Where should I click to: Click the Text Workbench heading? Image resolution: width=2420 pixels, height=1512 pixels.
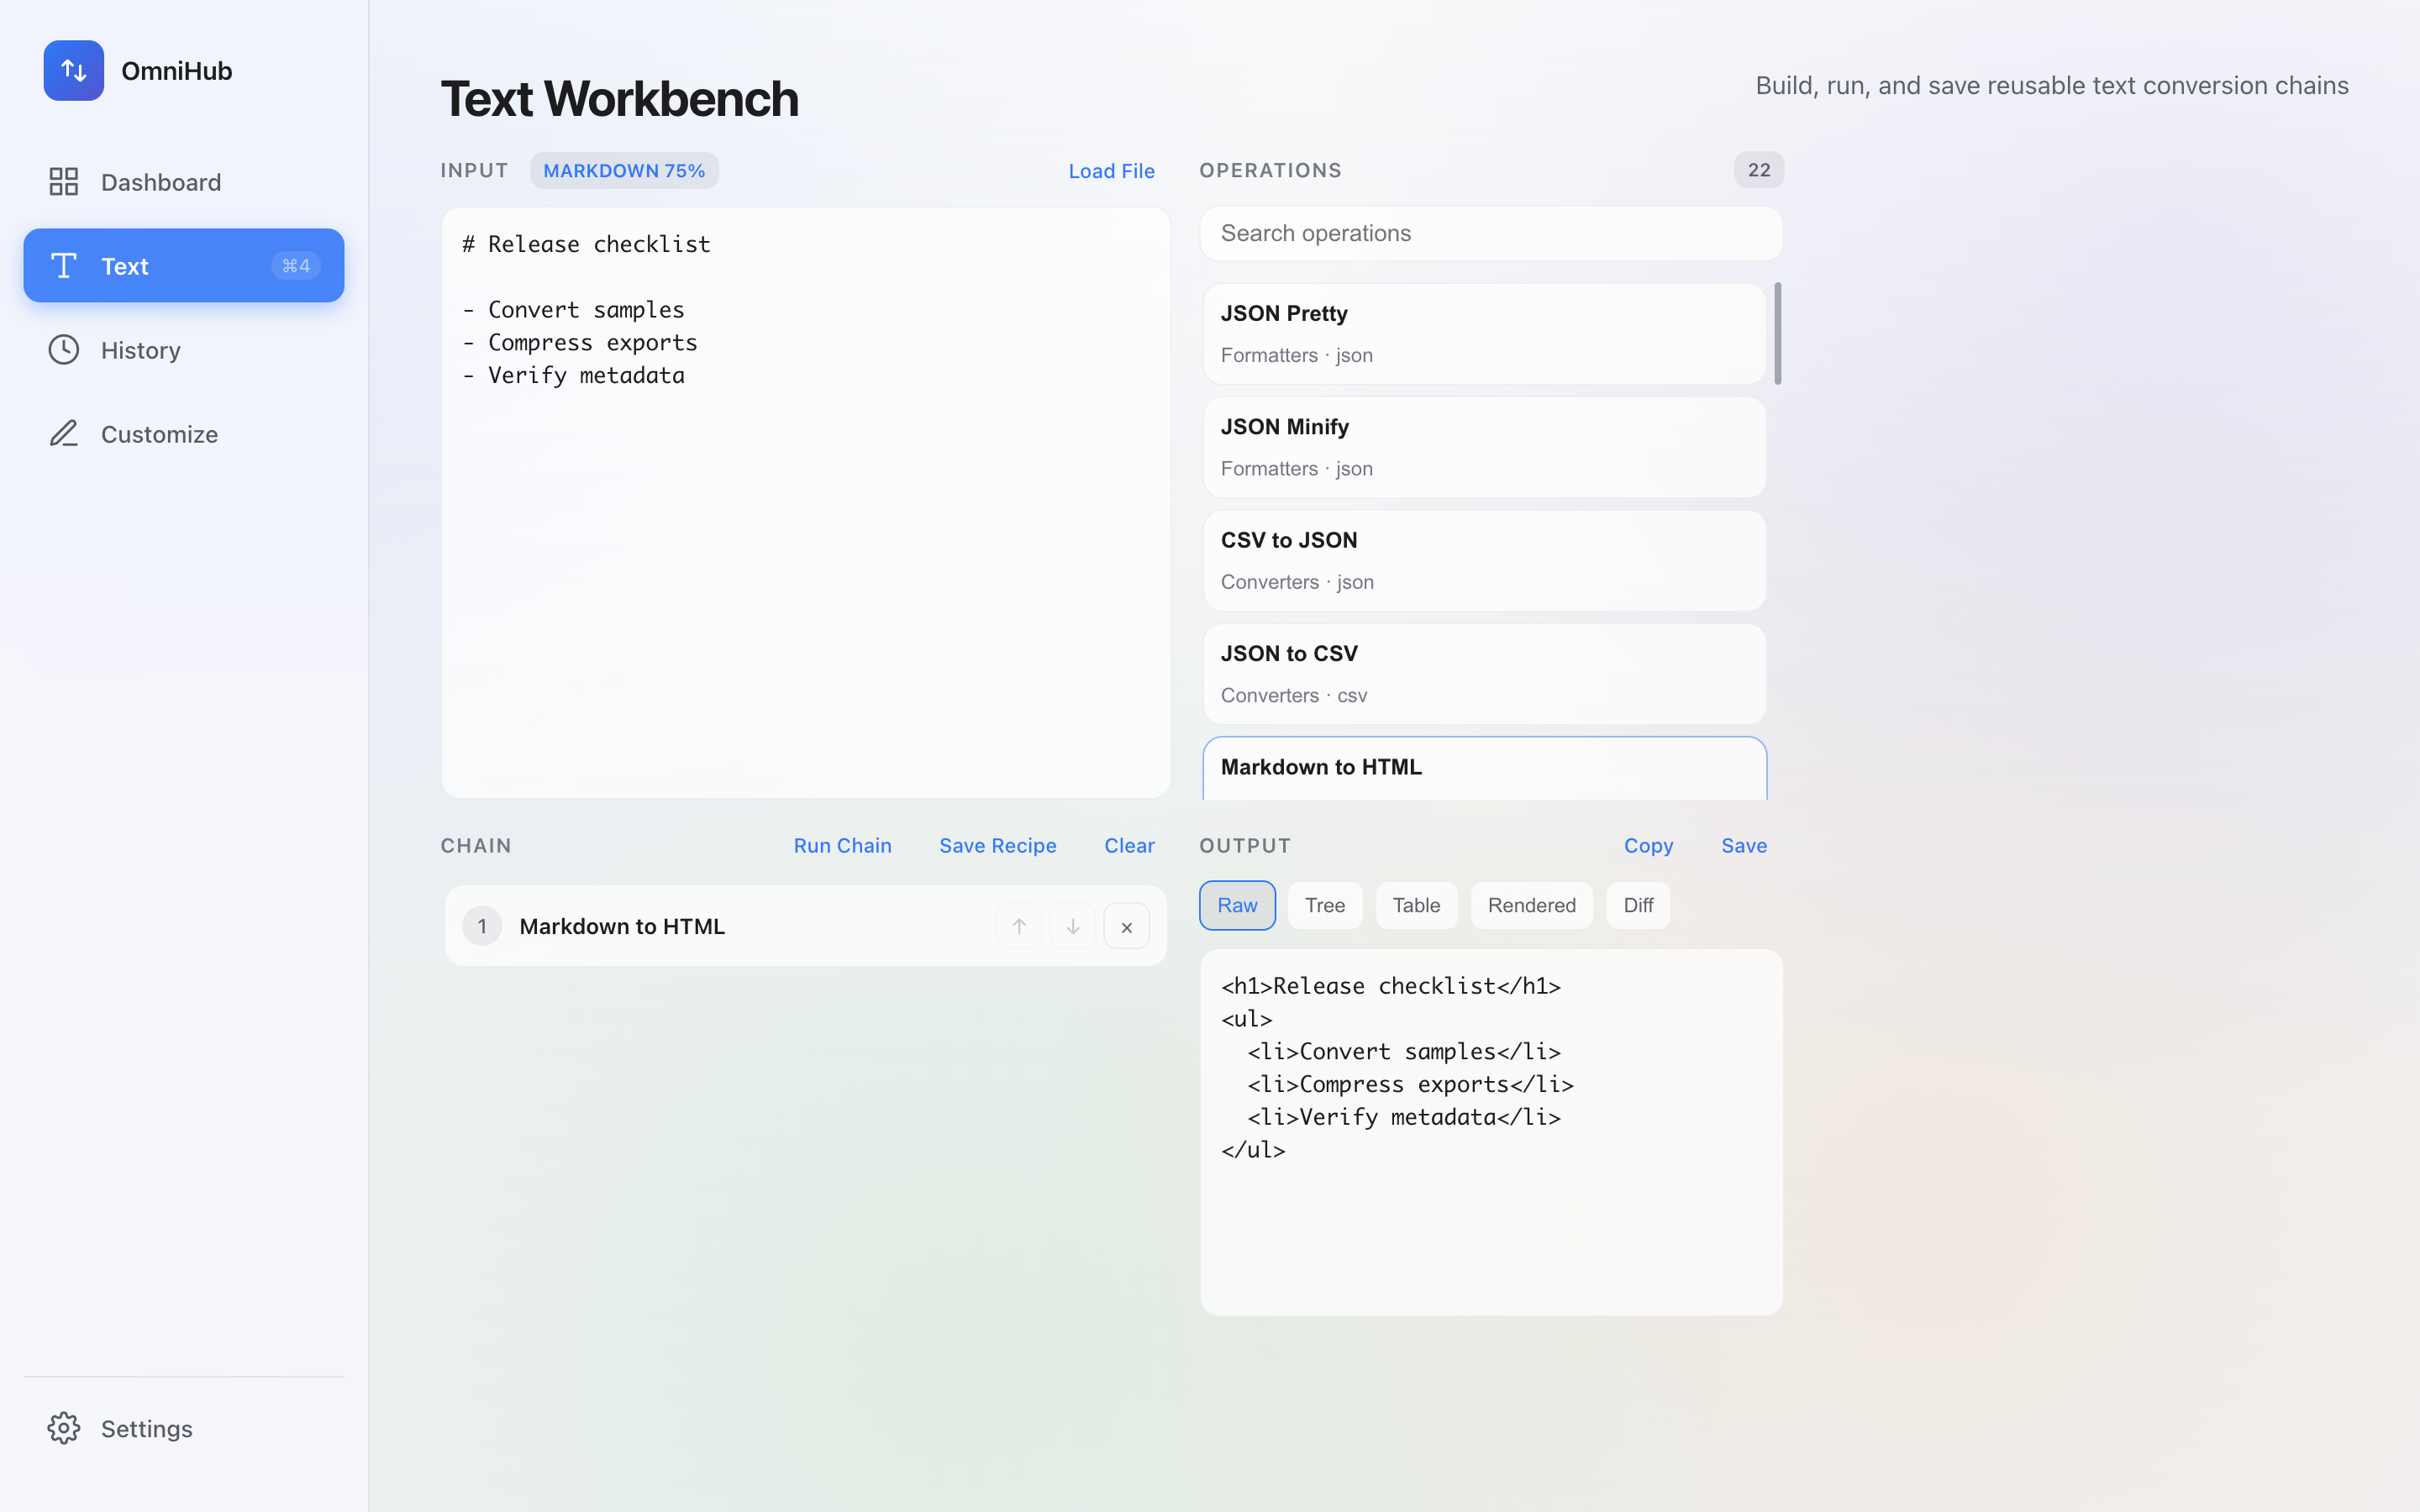coord(619,99)
